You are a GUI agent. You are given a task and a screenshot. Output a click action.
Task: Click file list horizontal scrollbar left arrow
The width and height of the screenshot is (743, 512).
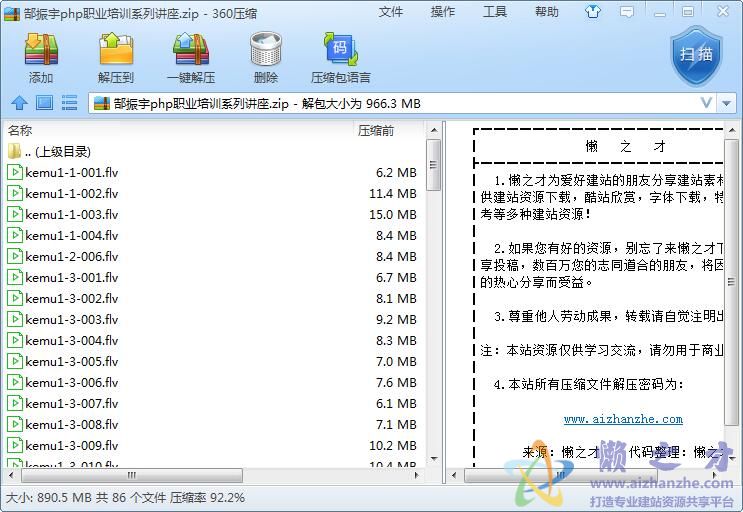point(11,475)
